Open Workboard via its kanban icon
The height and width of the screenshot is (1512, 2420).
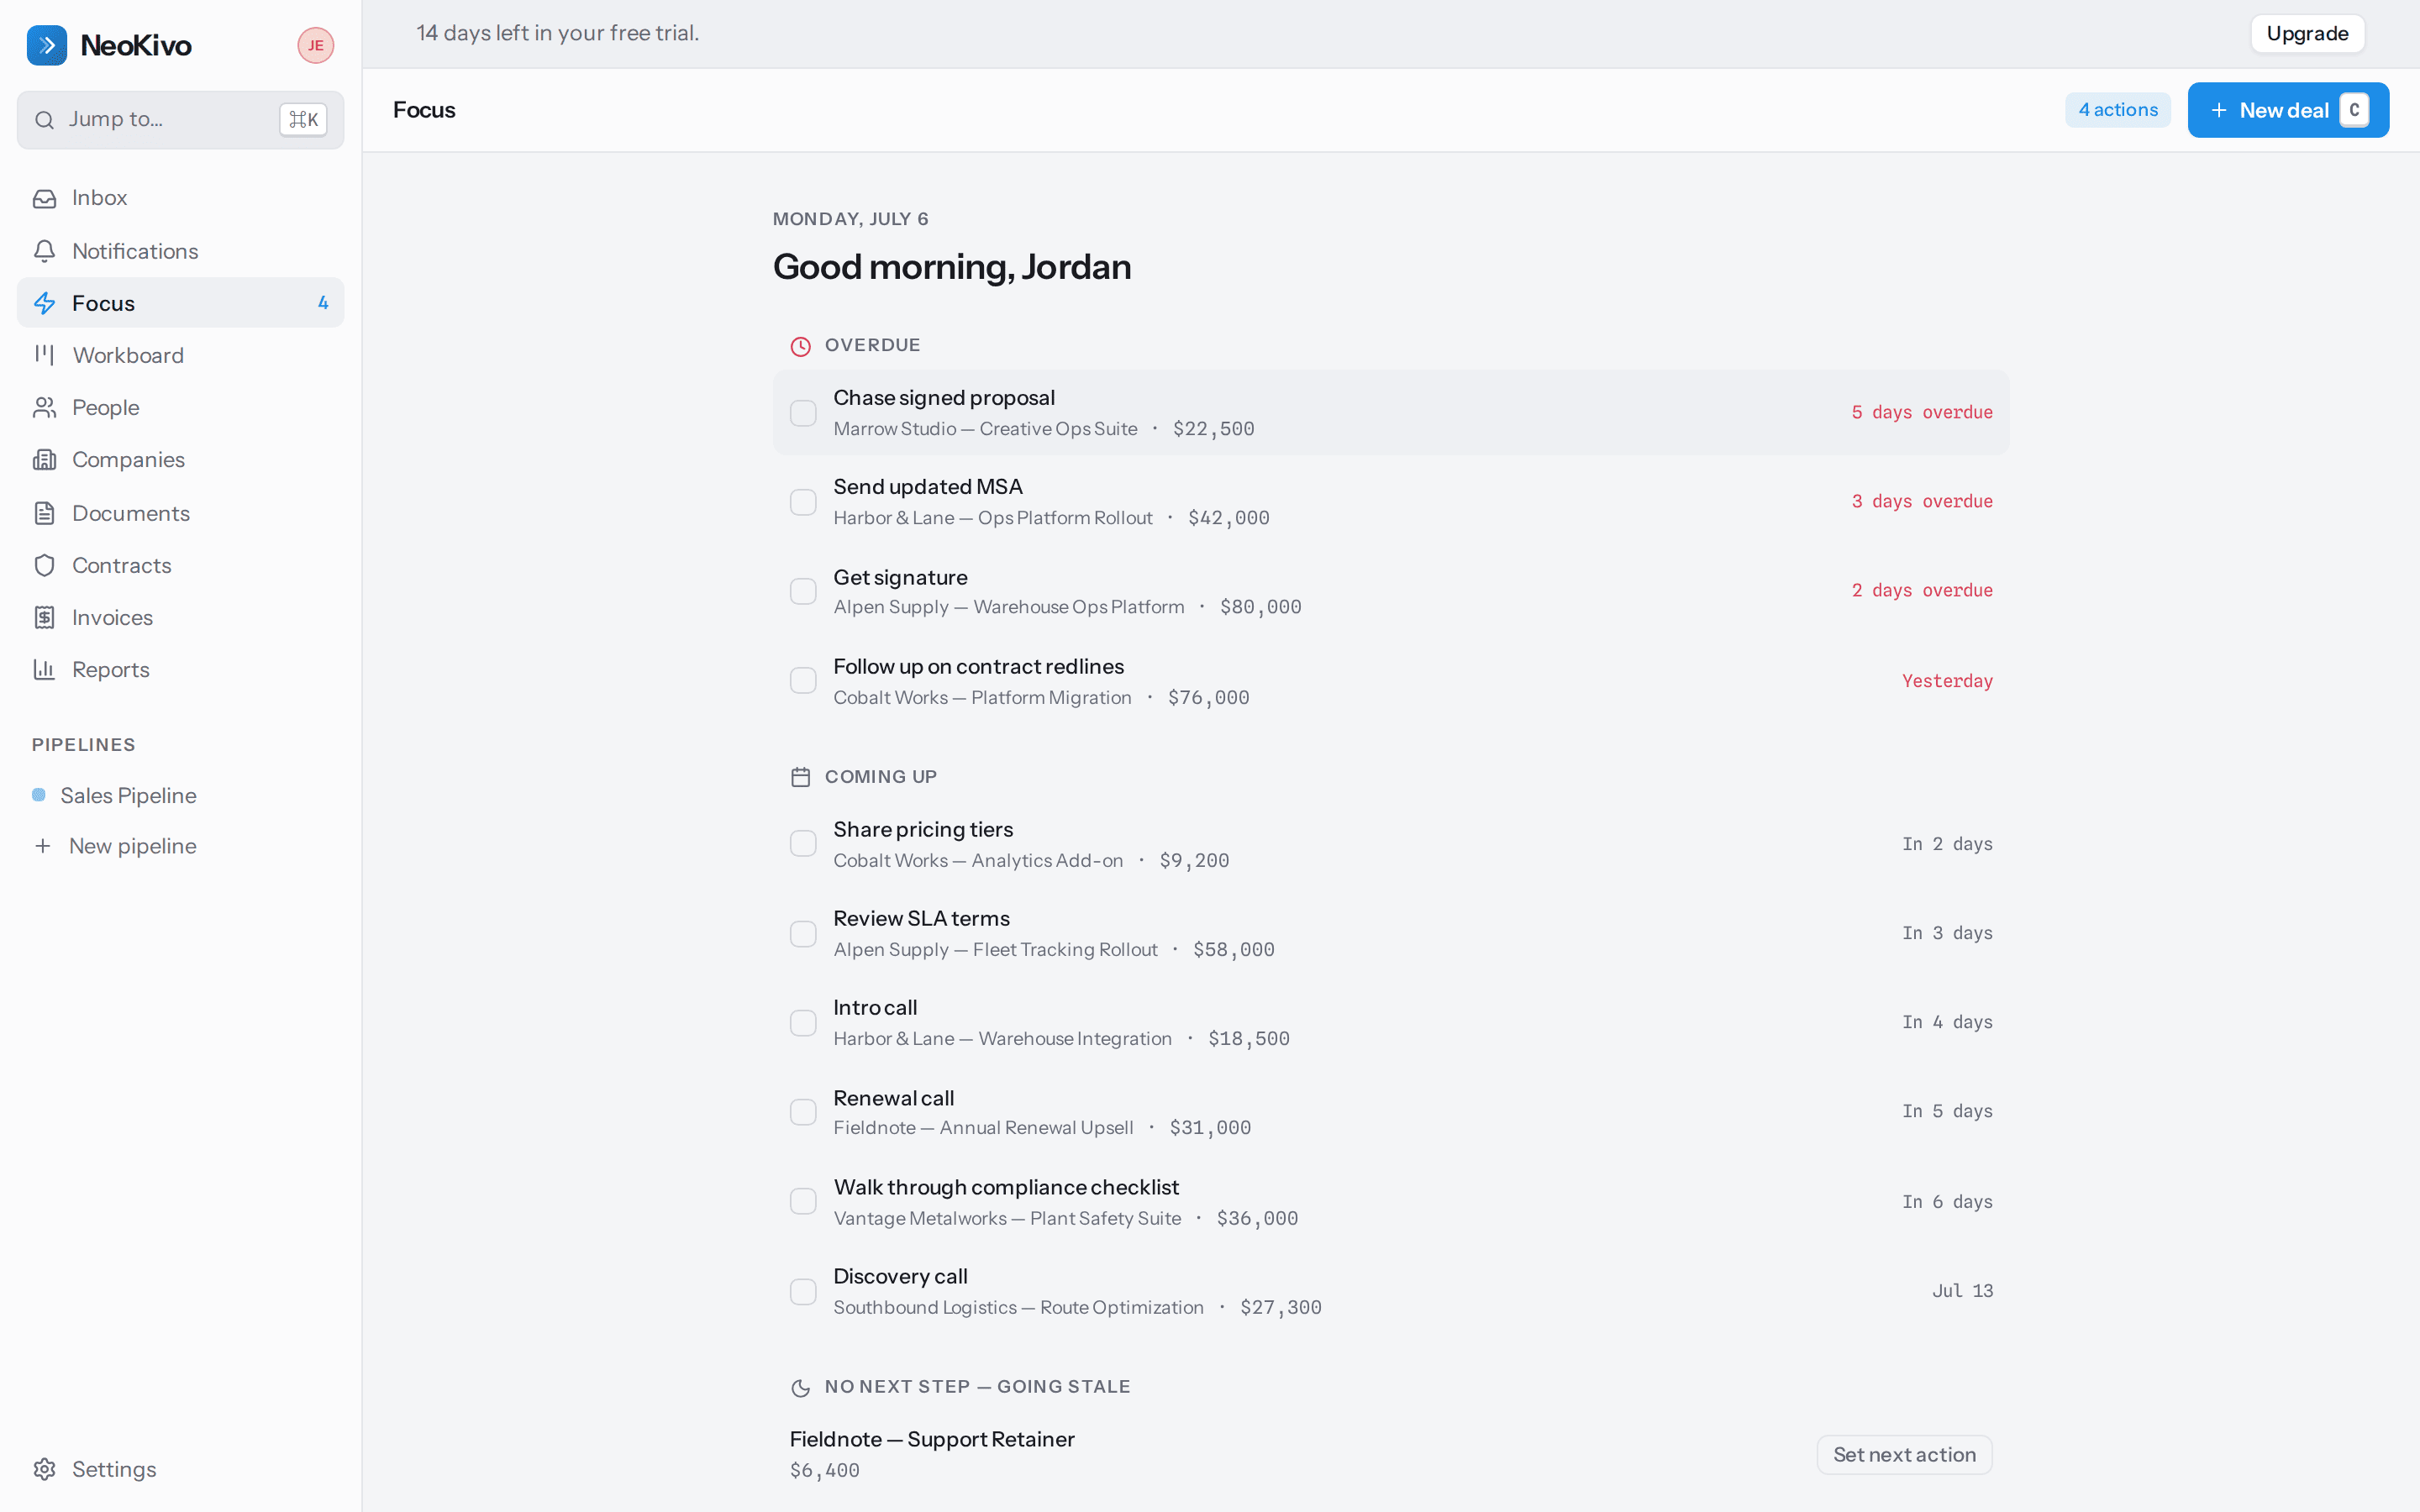[44, 355]
